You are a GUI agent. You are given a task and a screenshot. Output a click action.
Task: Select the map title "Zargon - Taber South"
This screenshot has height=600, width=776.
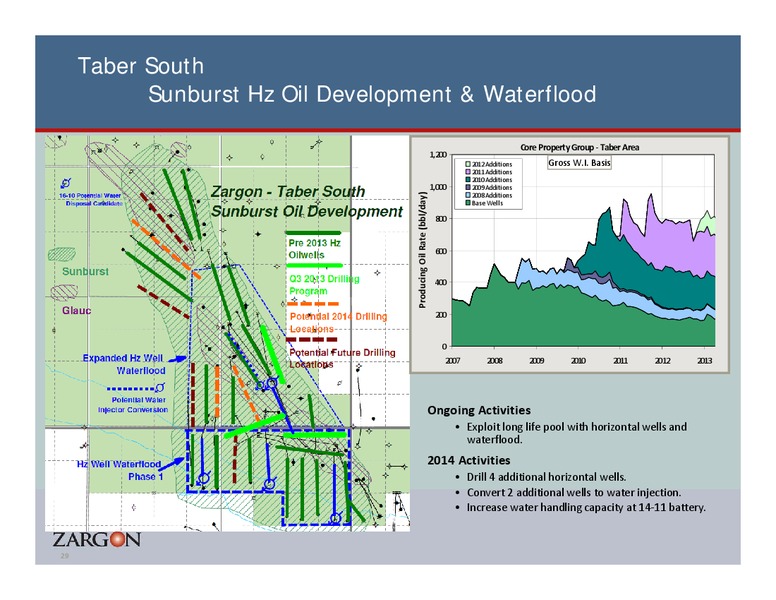(288, 191)
